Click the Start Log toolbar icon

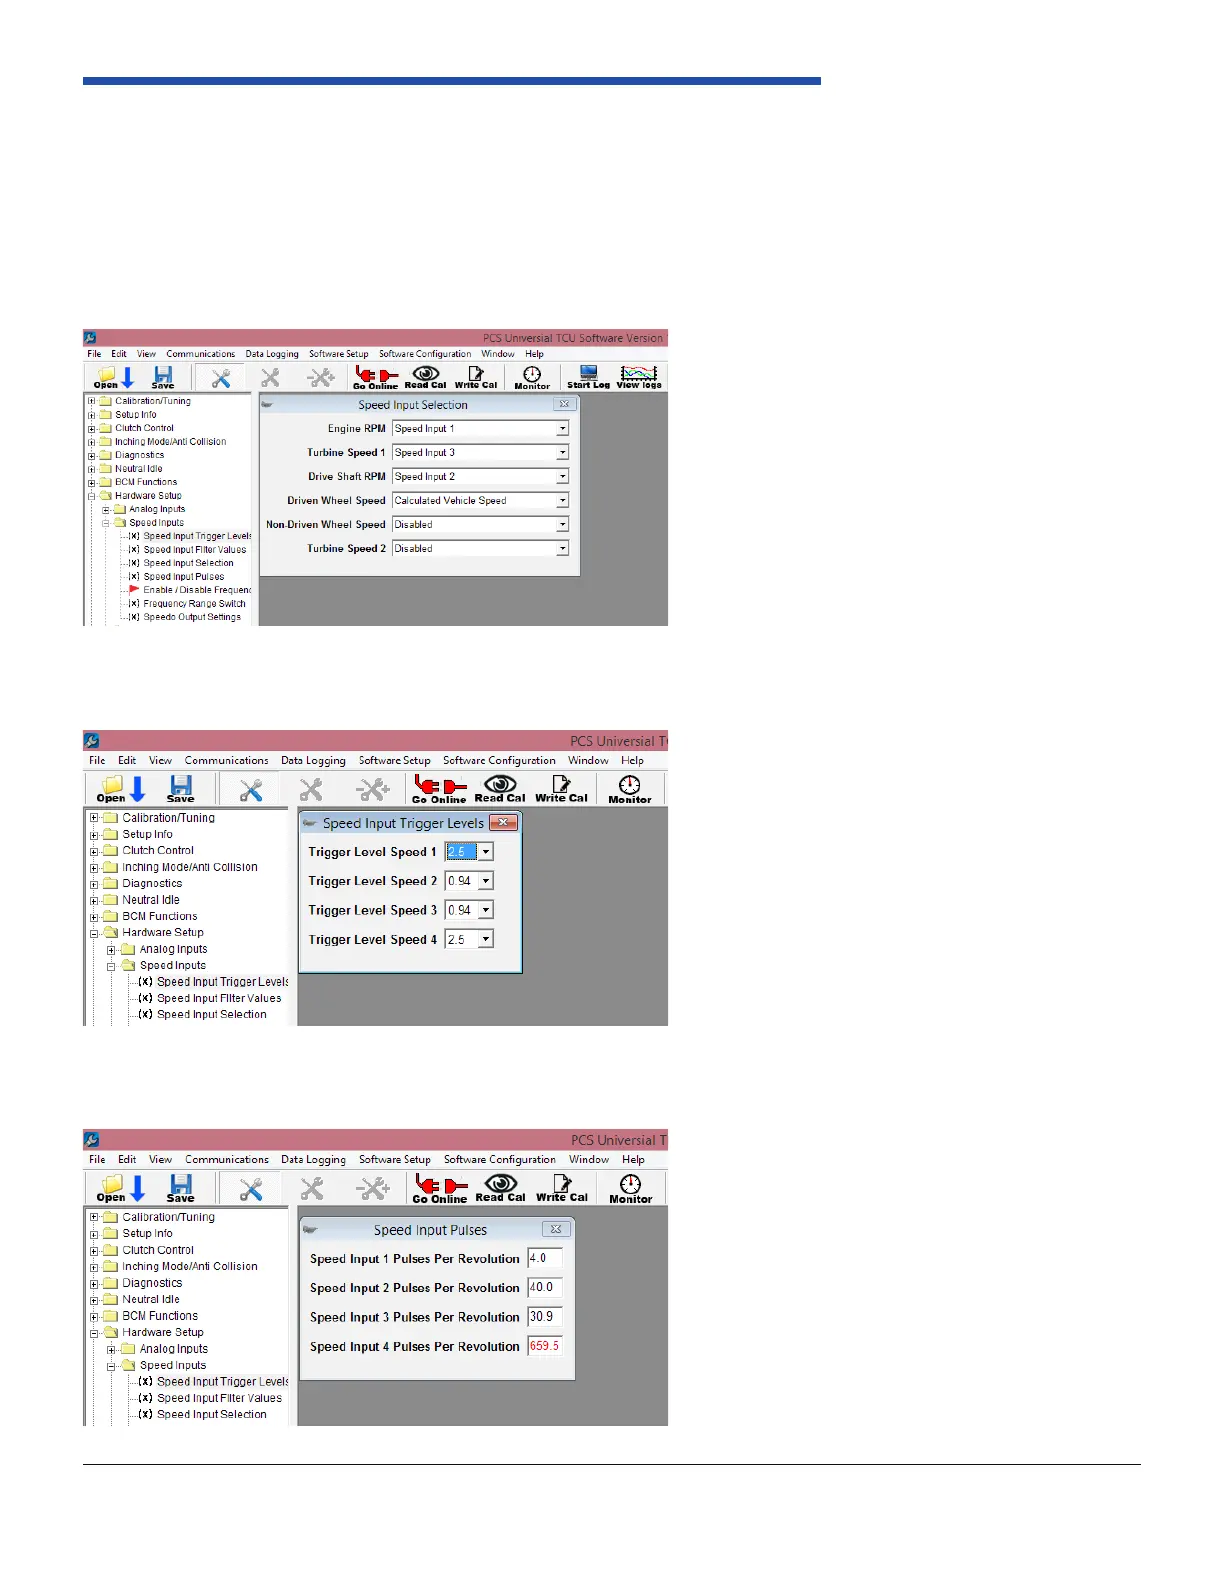588,377
